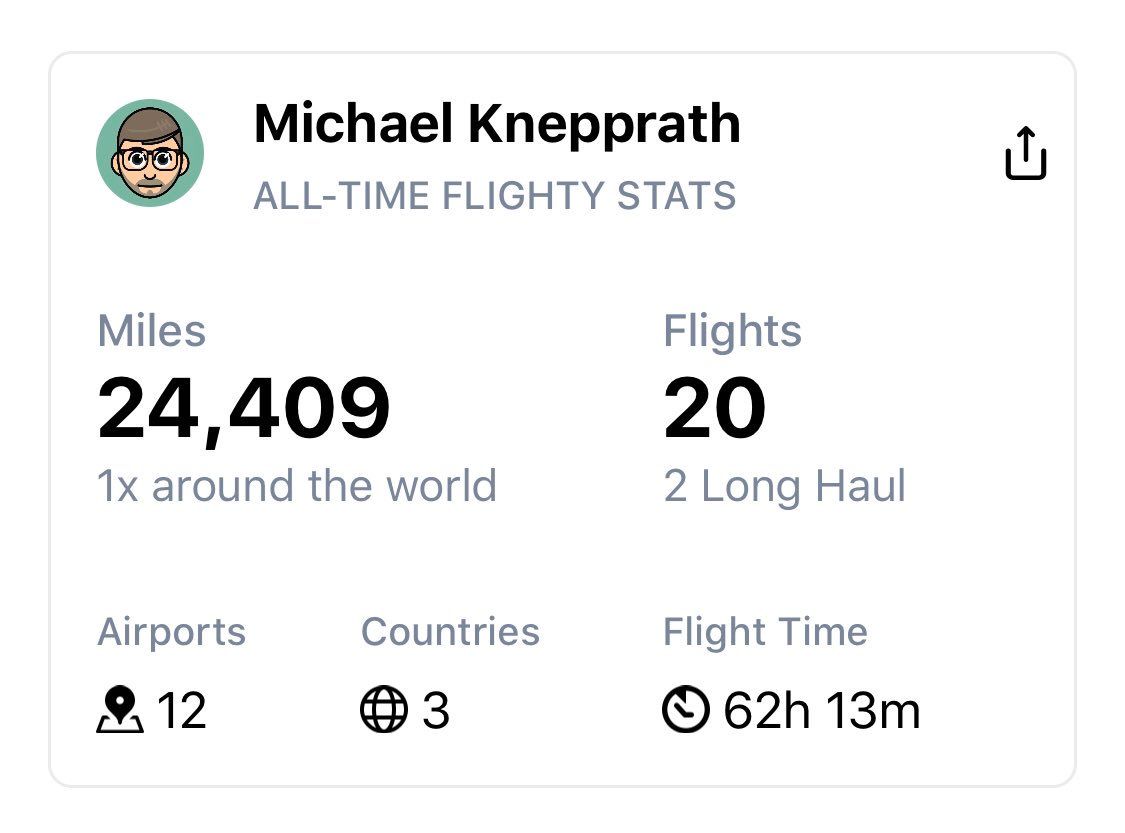This screenshot has width=1125, height=833.
Task: Click the Flight Time label
Action: (765, 633)
